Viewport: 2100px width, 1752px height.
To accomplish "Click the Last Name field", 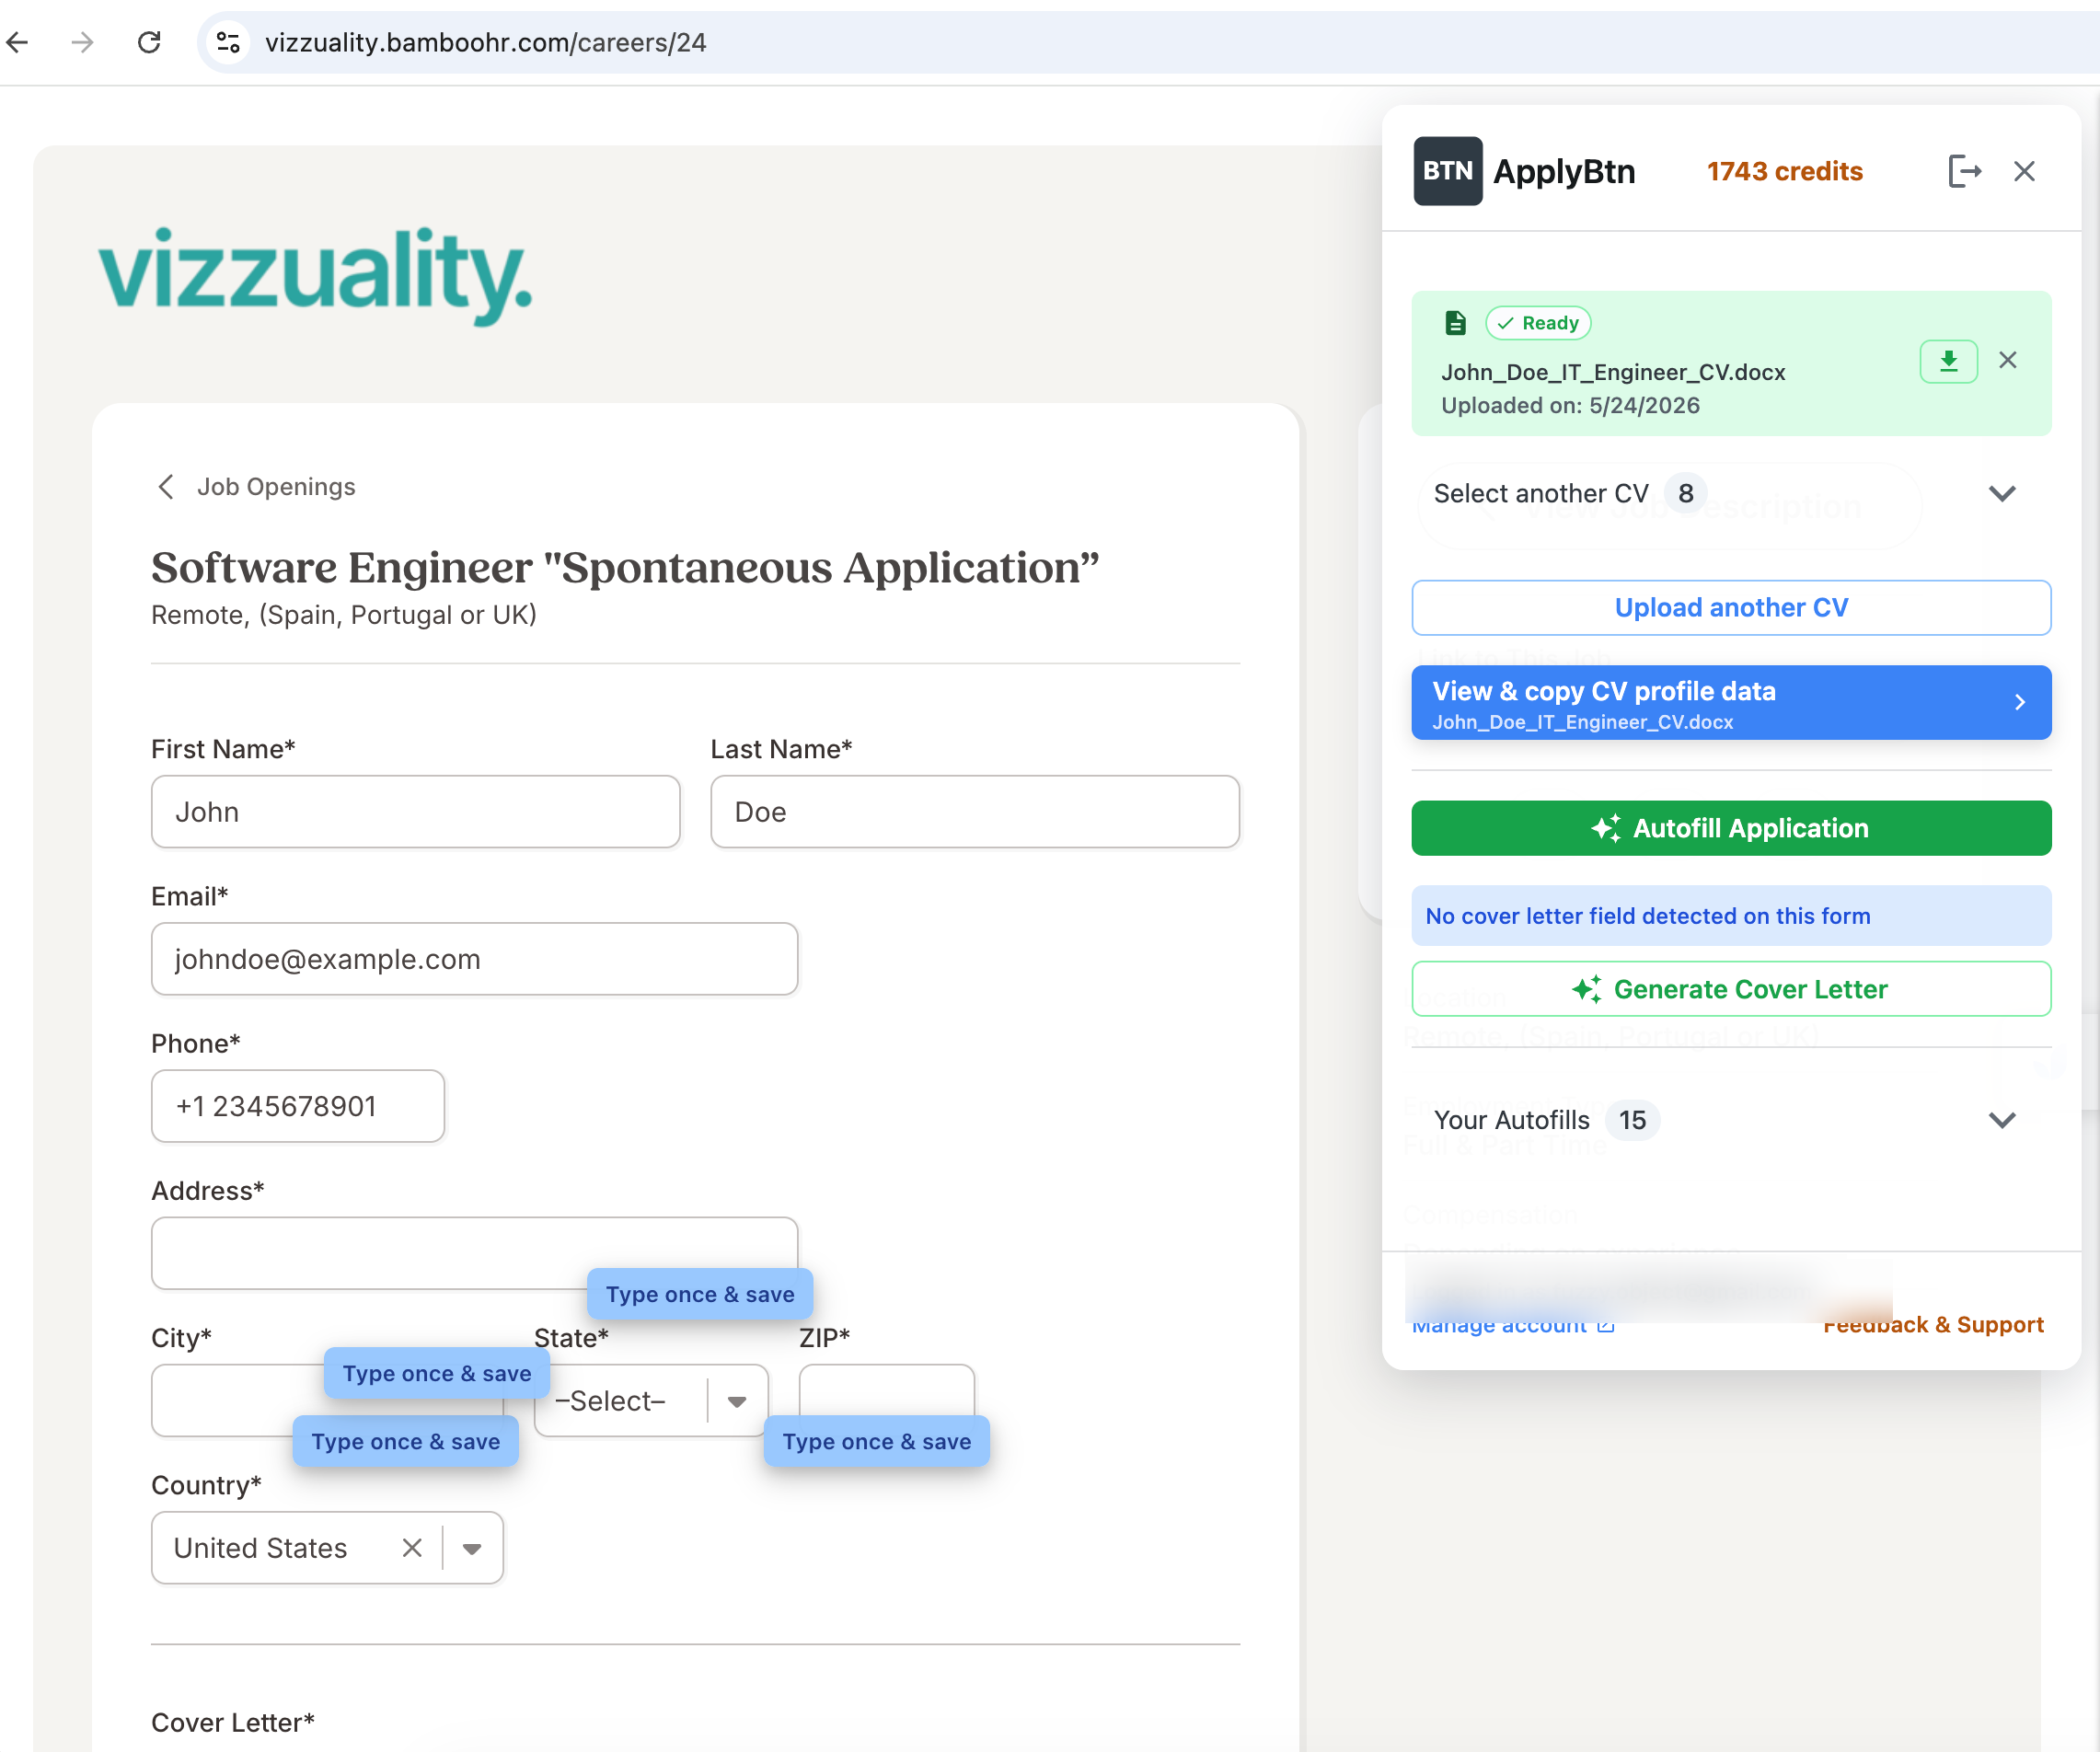I will [975, 812].
